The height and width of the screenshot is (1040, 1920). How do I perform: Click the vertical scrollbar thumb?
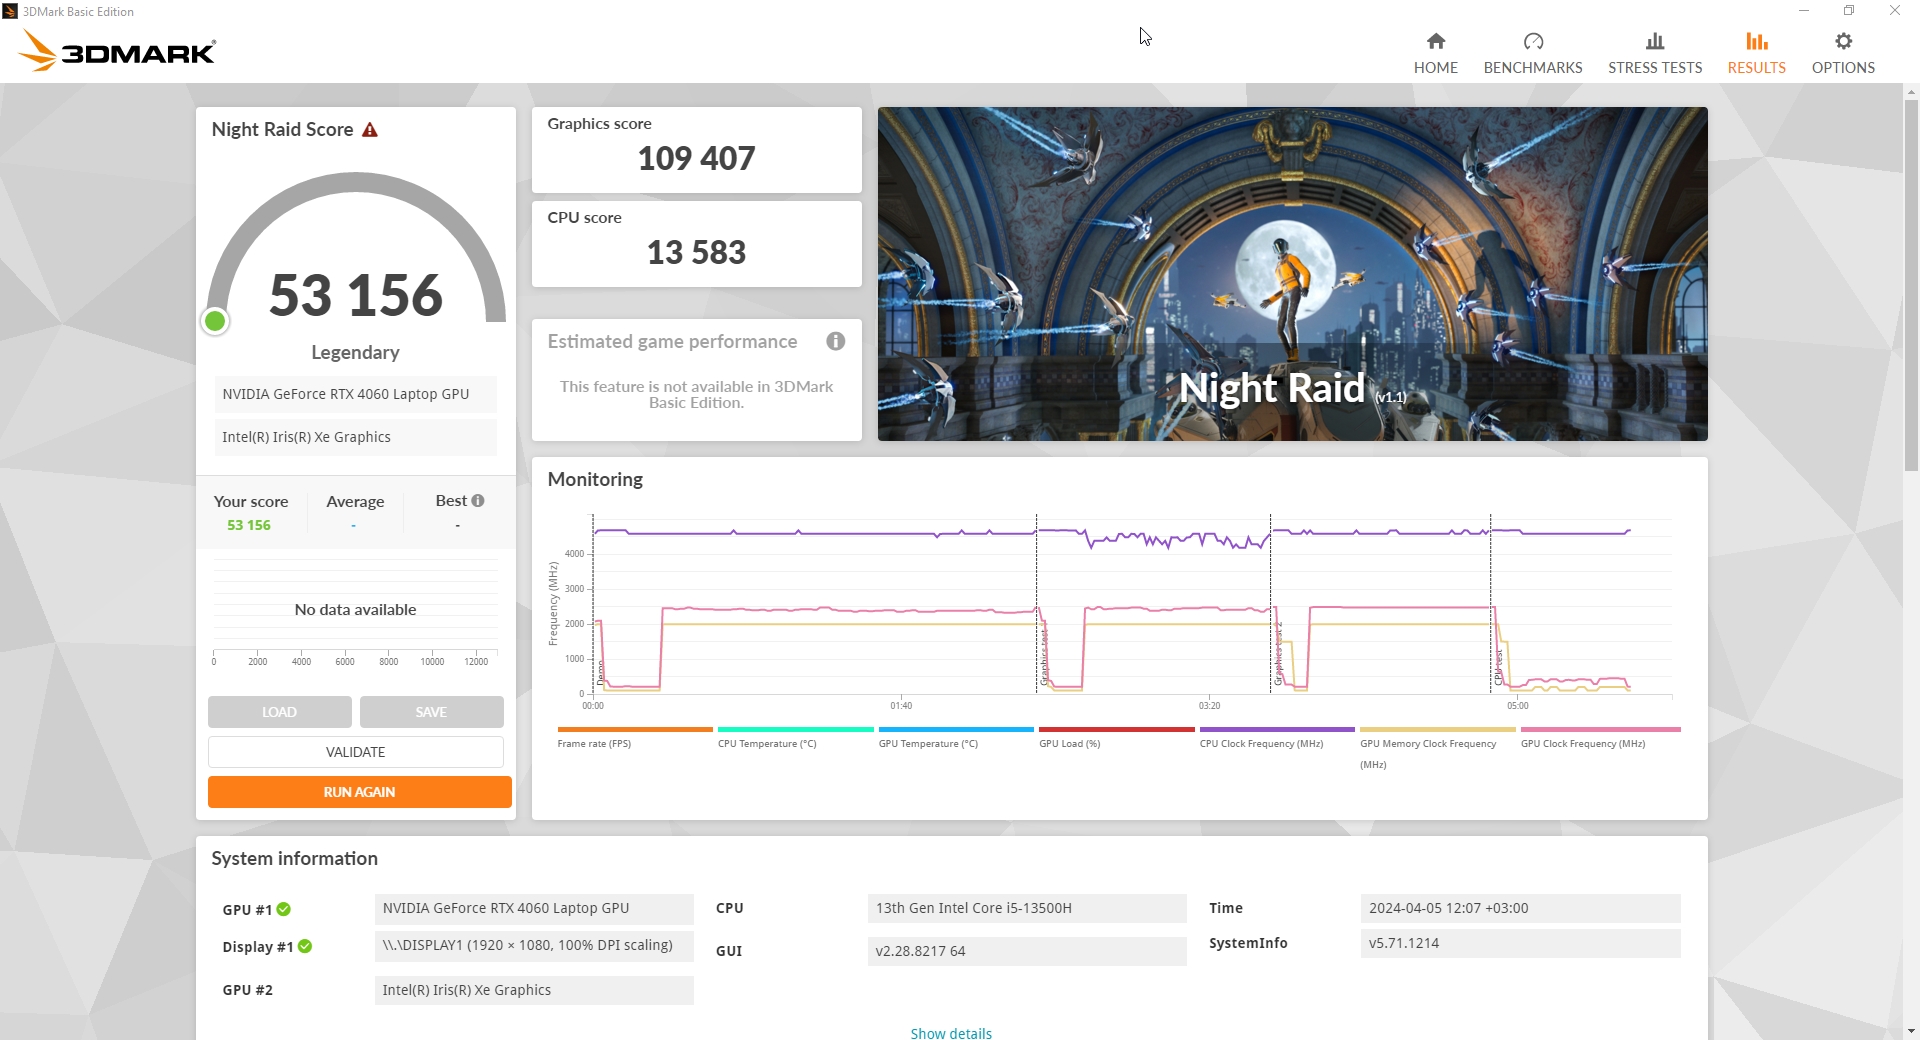tap(1911, 285)
